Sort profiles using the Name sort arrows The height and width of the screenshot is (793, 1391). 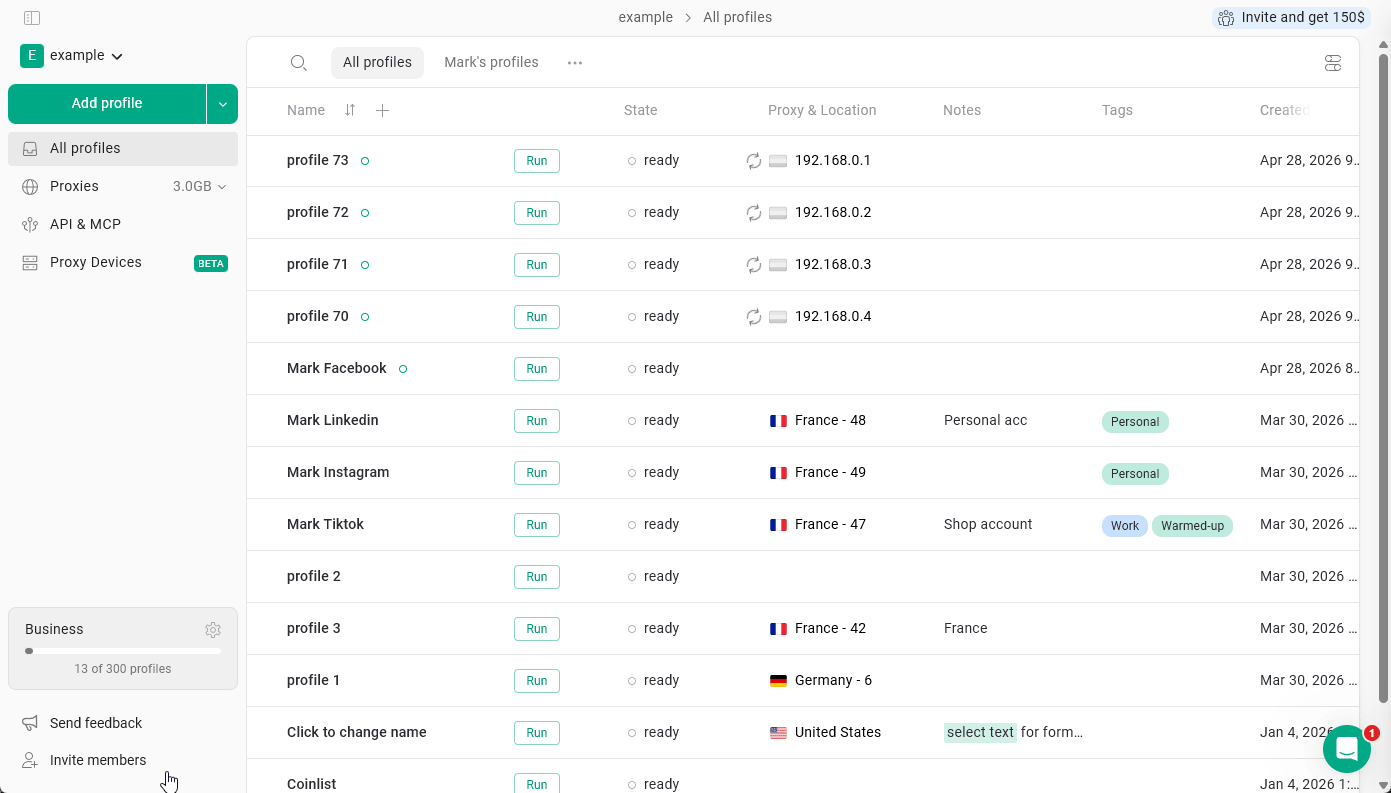coord(350,110)
